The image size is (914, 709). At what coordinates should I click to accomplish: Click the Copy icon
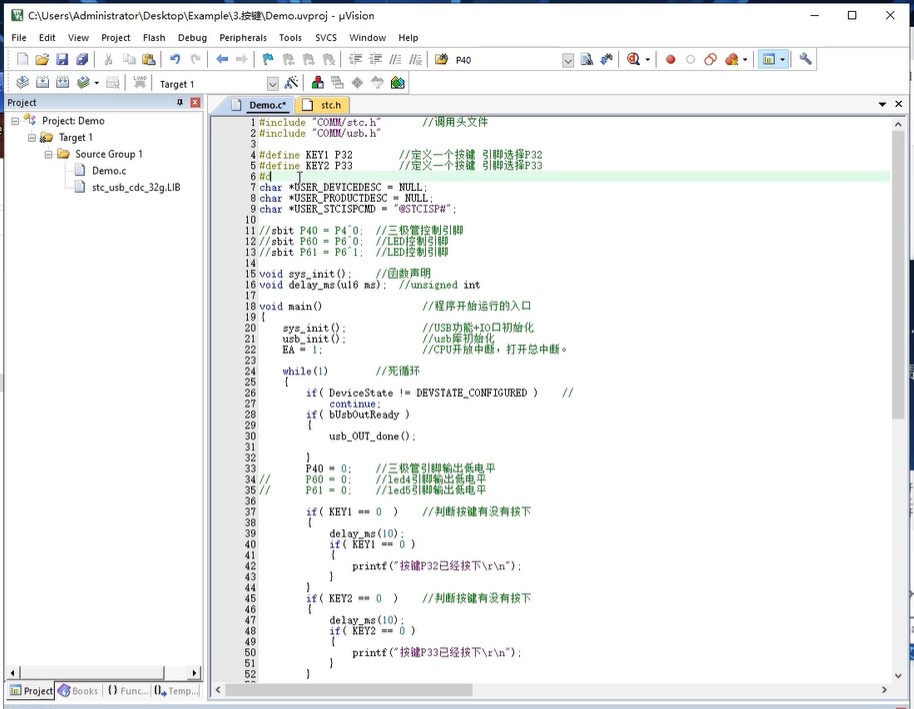tap(129, 59)
